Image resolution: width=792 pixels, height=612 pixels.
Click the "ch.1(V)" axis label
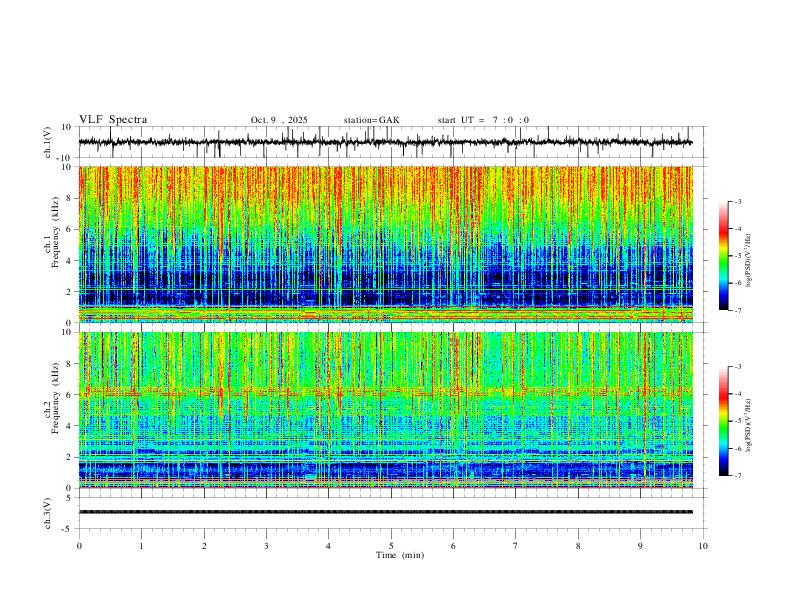pyautogui.click(x=48, y=142)
